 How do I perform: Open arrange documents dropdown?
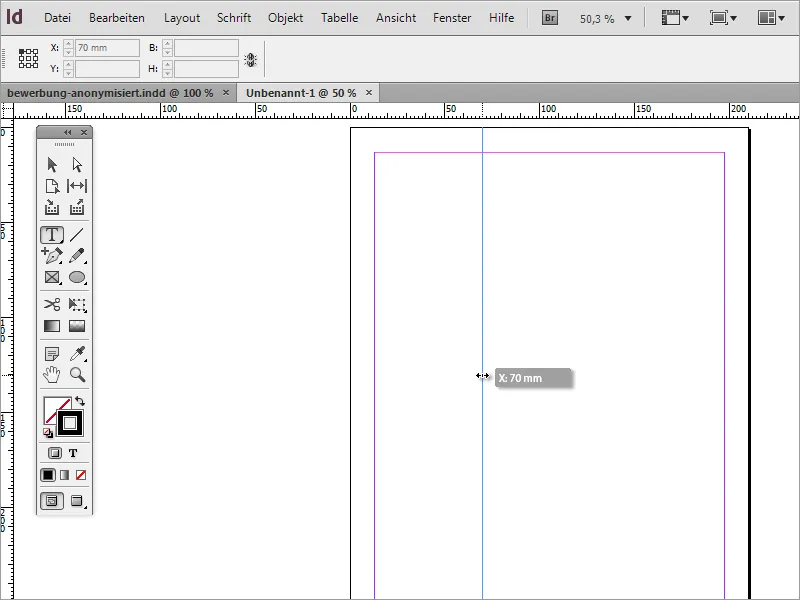tap(771, 18)
